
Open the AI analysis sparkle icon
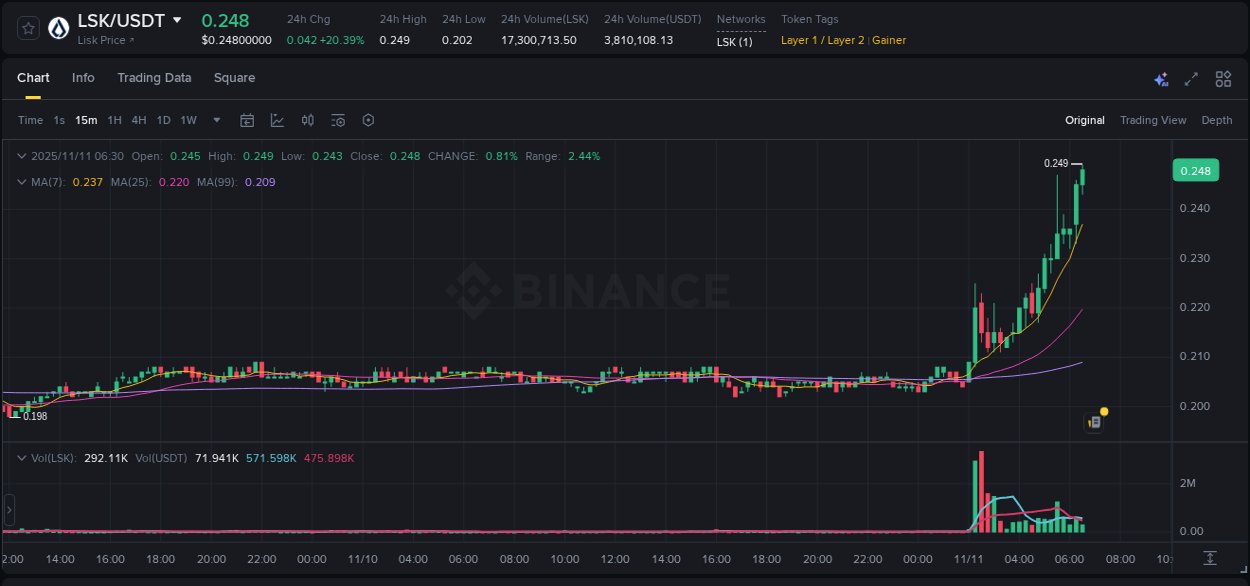click(x=1160, y=78)
